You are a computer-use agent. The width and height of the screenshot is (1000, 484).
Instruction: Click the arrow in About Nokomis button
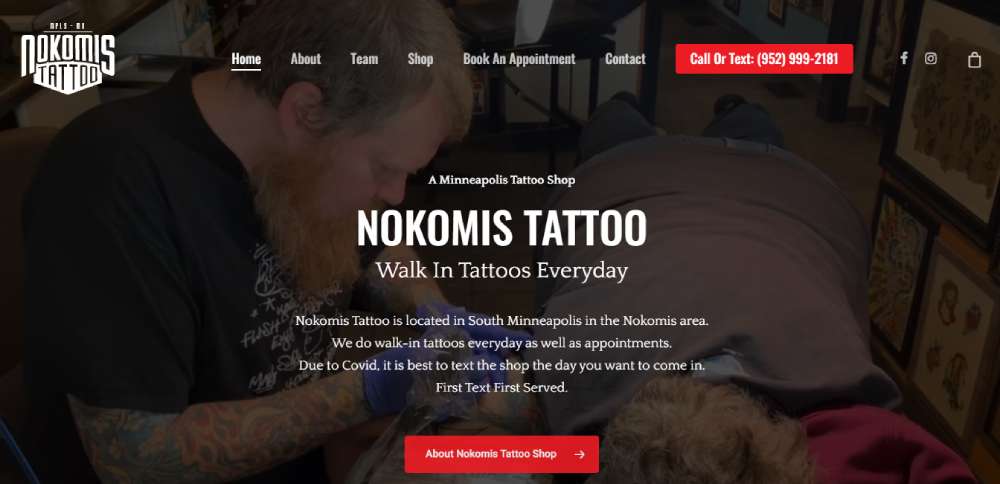pyautogui.click(x=579, y=454)
